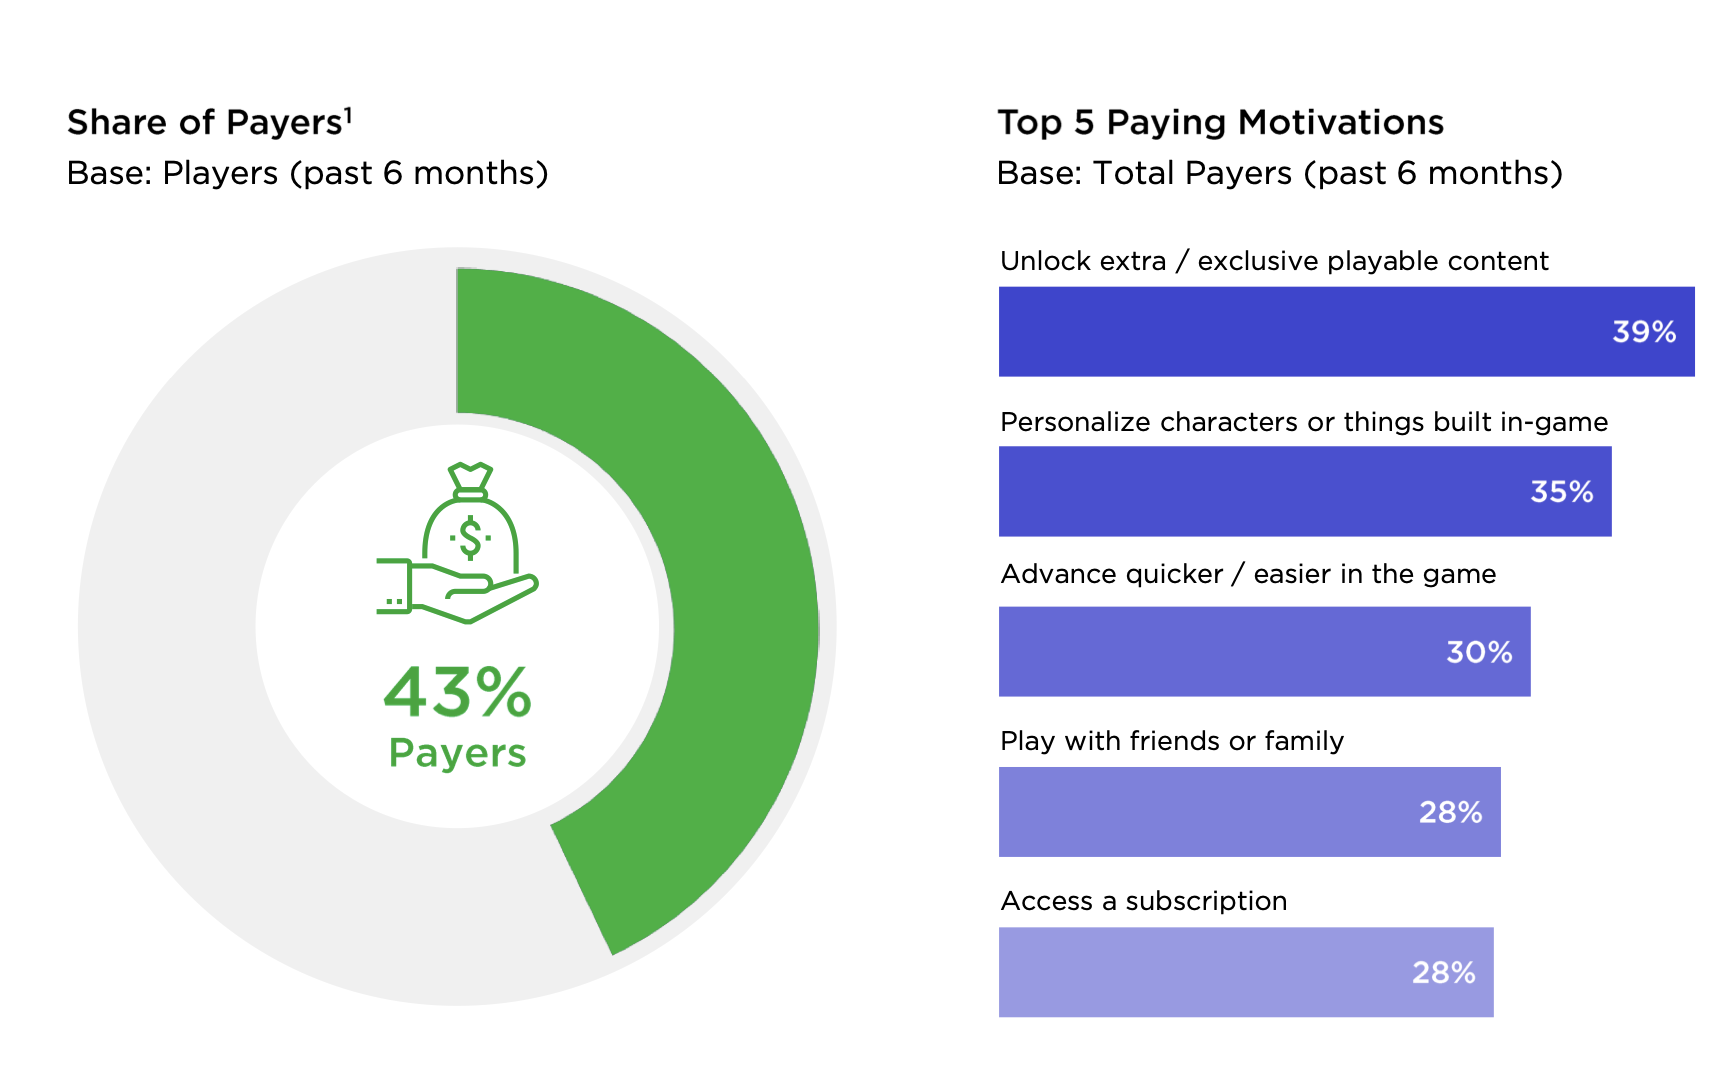The image size is (1724, 1080).
Task: Select the Personalize characters label
Action: click(x=1304, y=422)
